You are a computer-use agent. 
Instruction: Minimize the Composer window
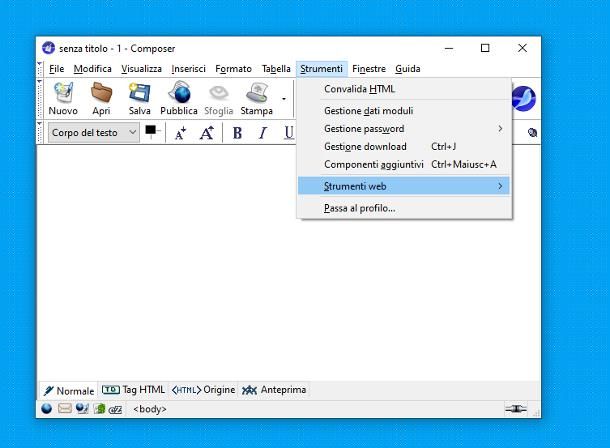pos(449,48)
